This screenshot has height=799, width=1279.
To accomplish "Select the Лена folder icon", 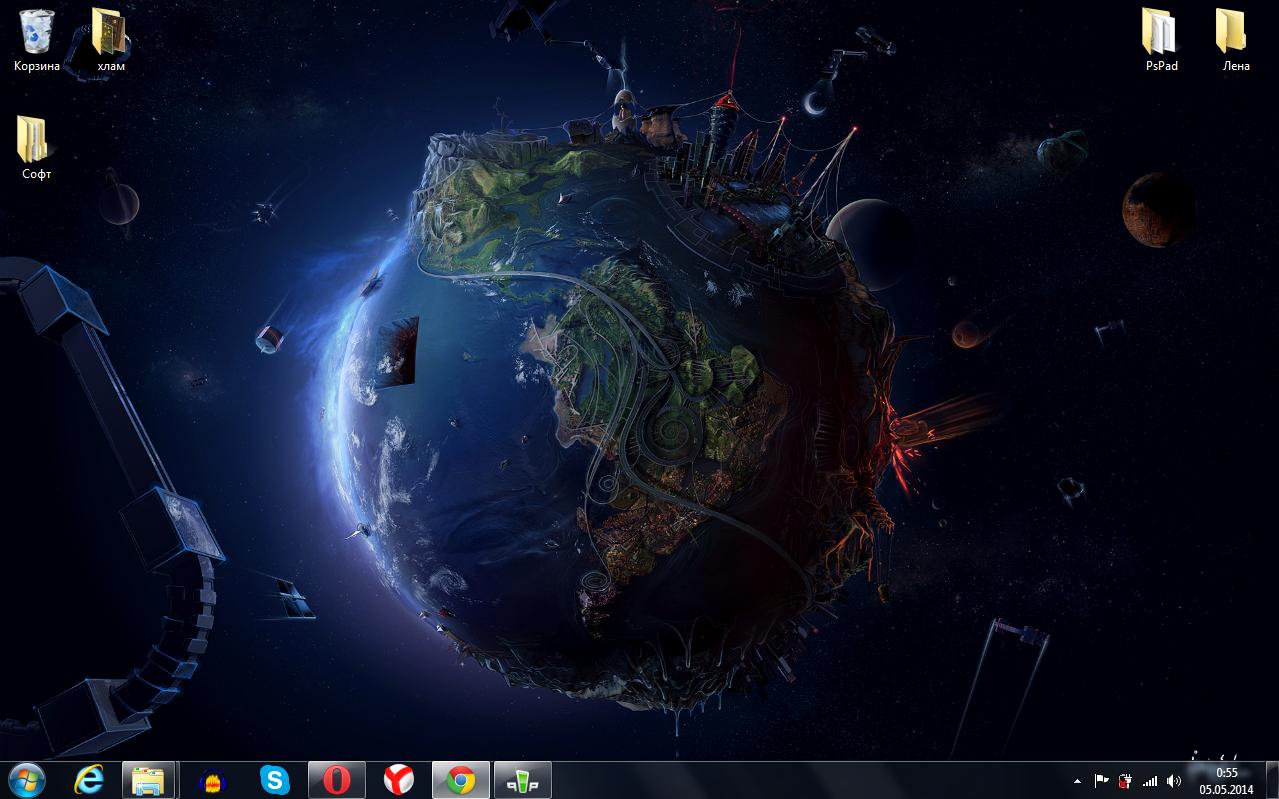I will point(1235,40).
